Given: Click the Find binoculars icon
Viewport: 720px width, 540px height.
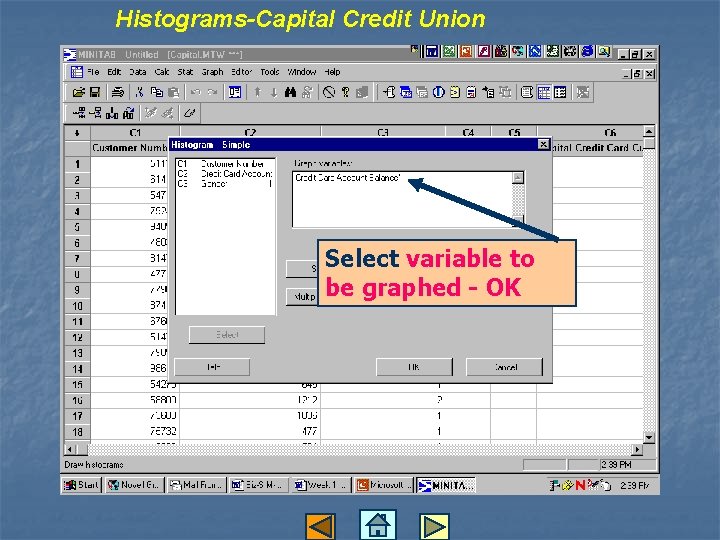Looking at the screenshot, I should [x=290, y=92].
